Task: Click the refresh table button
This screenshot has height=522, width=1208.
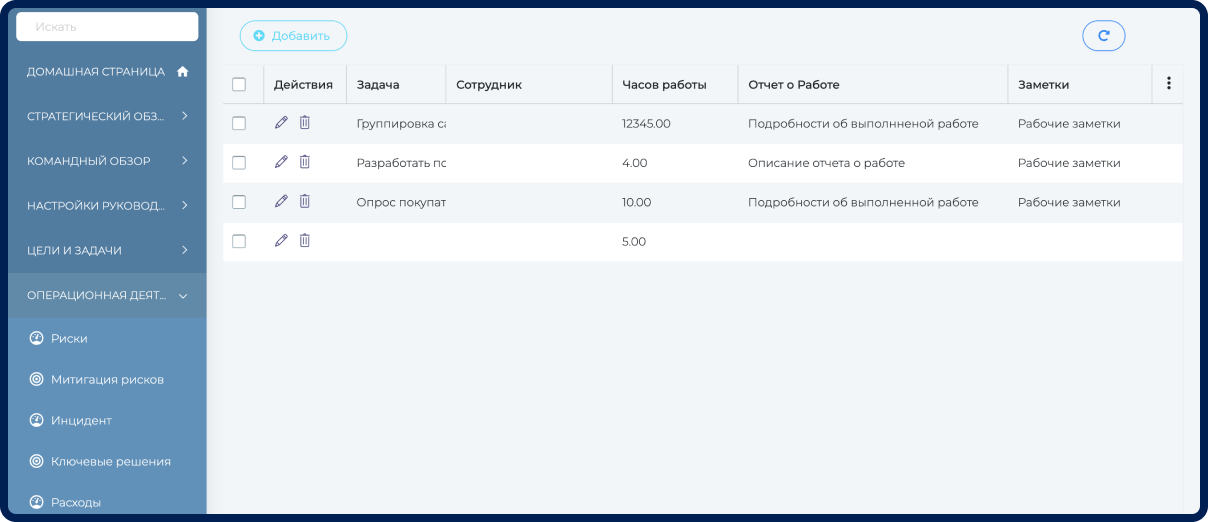Action: click(x=1104, y=36)
